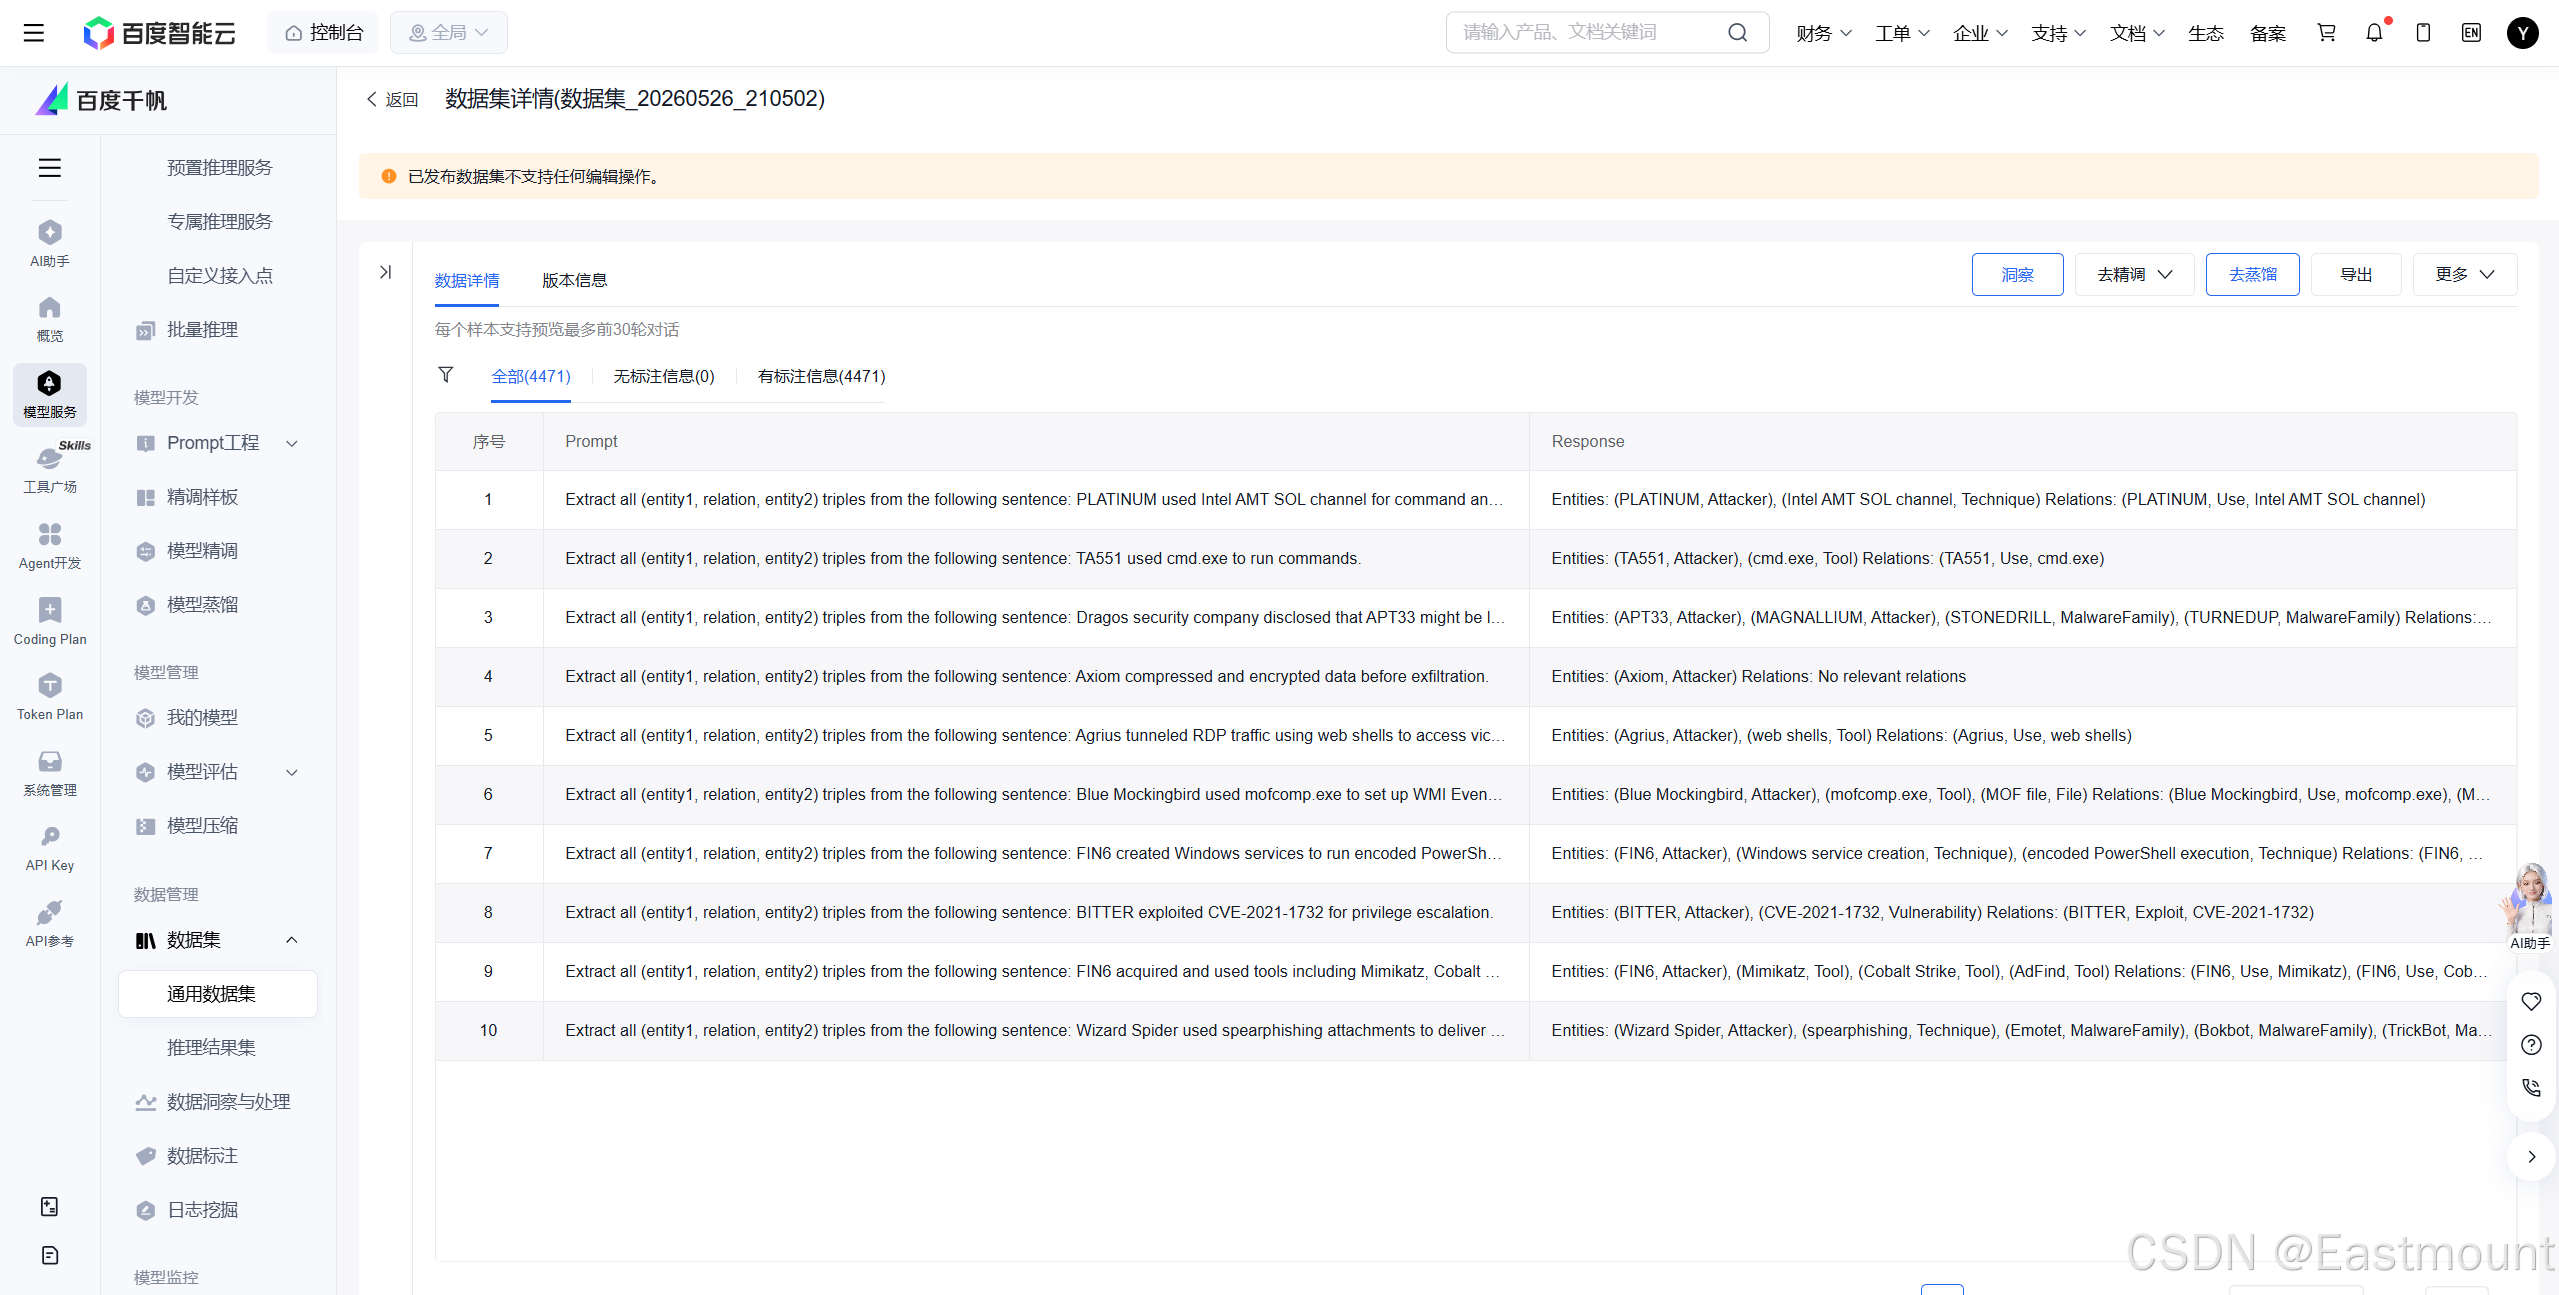2559x1295 pixels.
Task: Expand the 文档 menu
Action: point(2137,33)
